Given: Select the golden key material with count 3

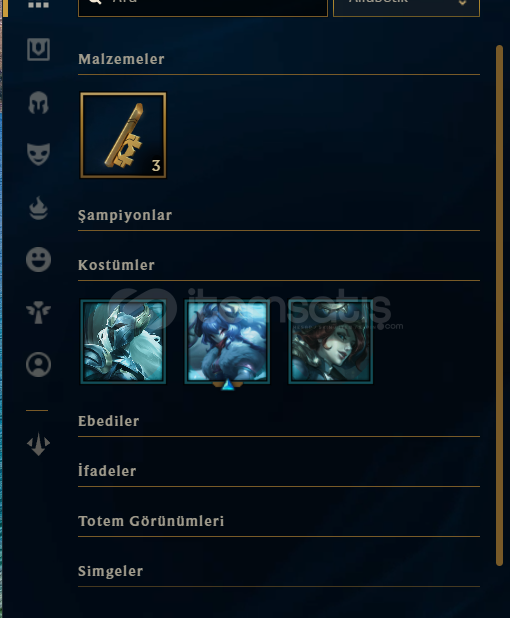Looking at the screenshot, I should pos(123,135).
